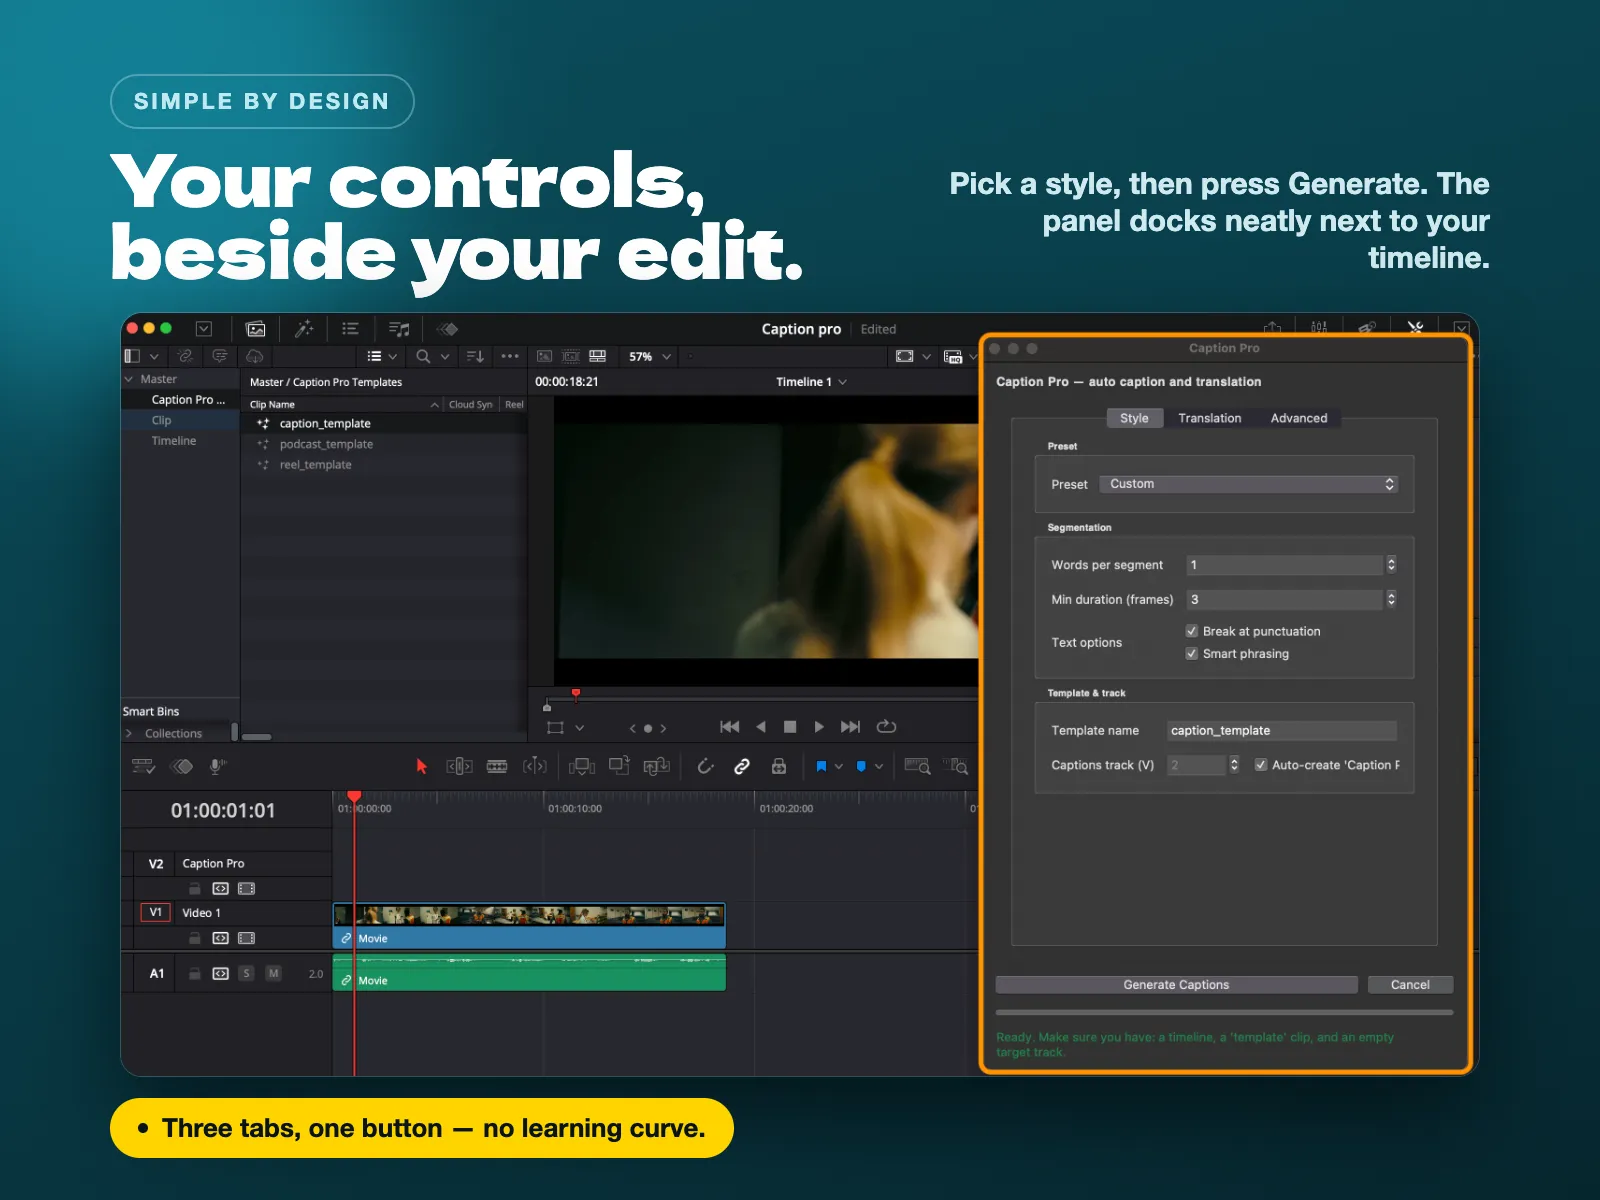Open the list view options dropdown arrow
This screenshot has height=1200, width=1600.
tap(393, 356)
